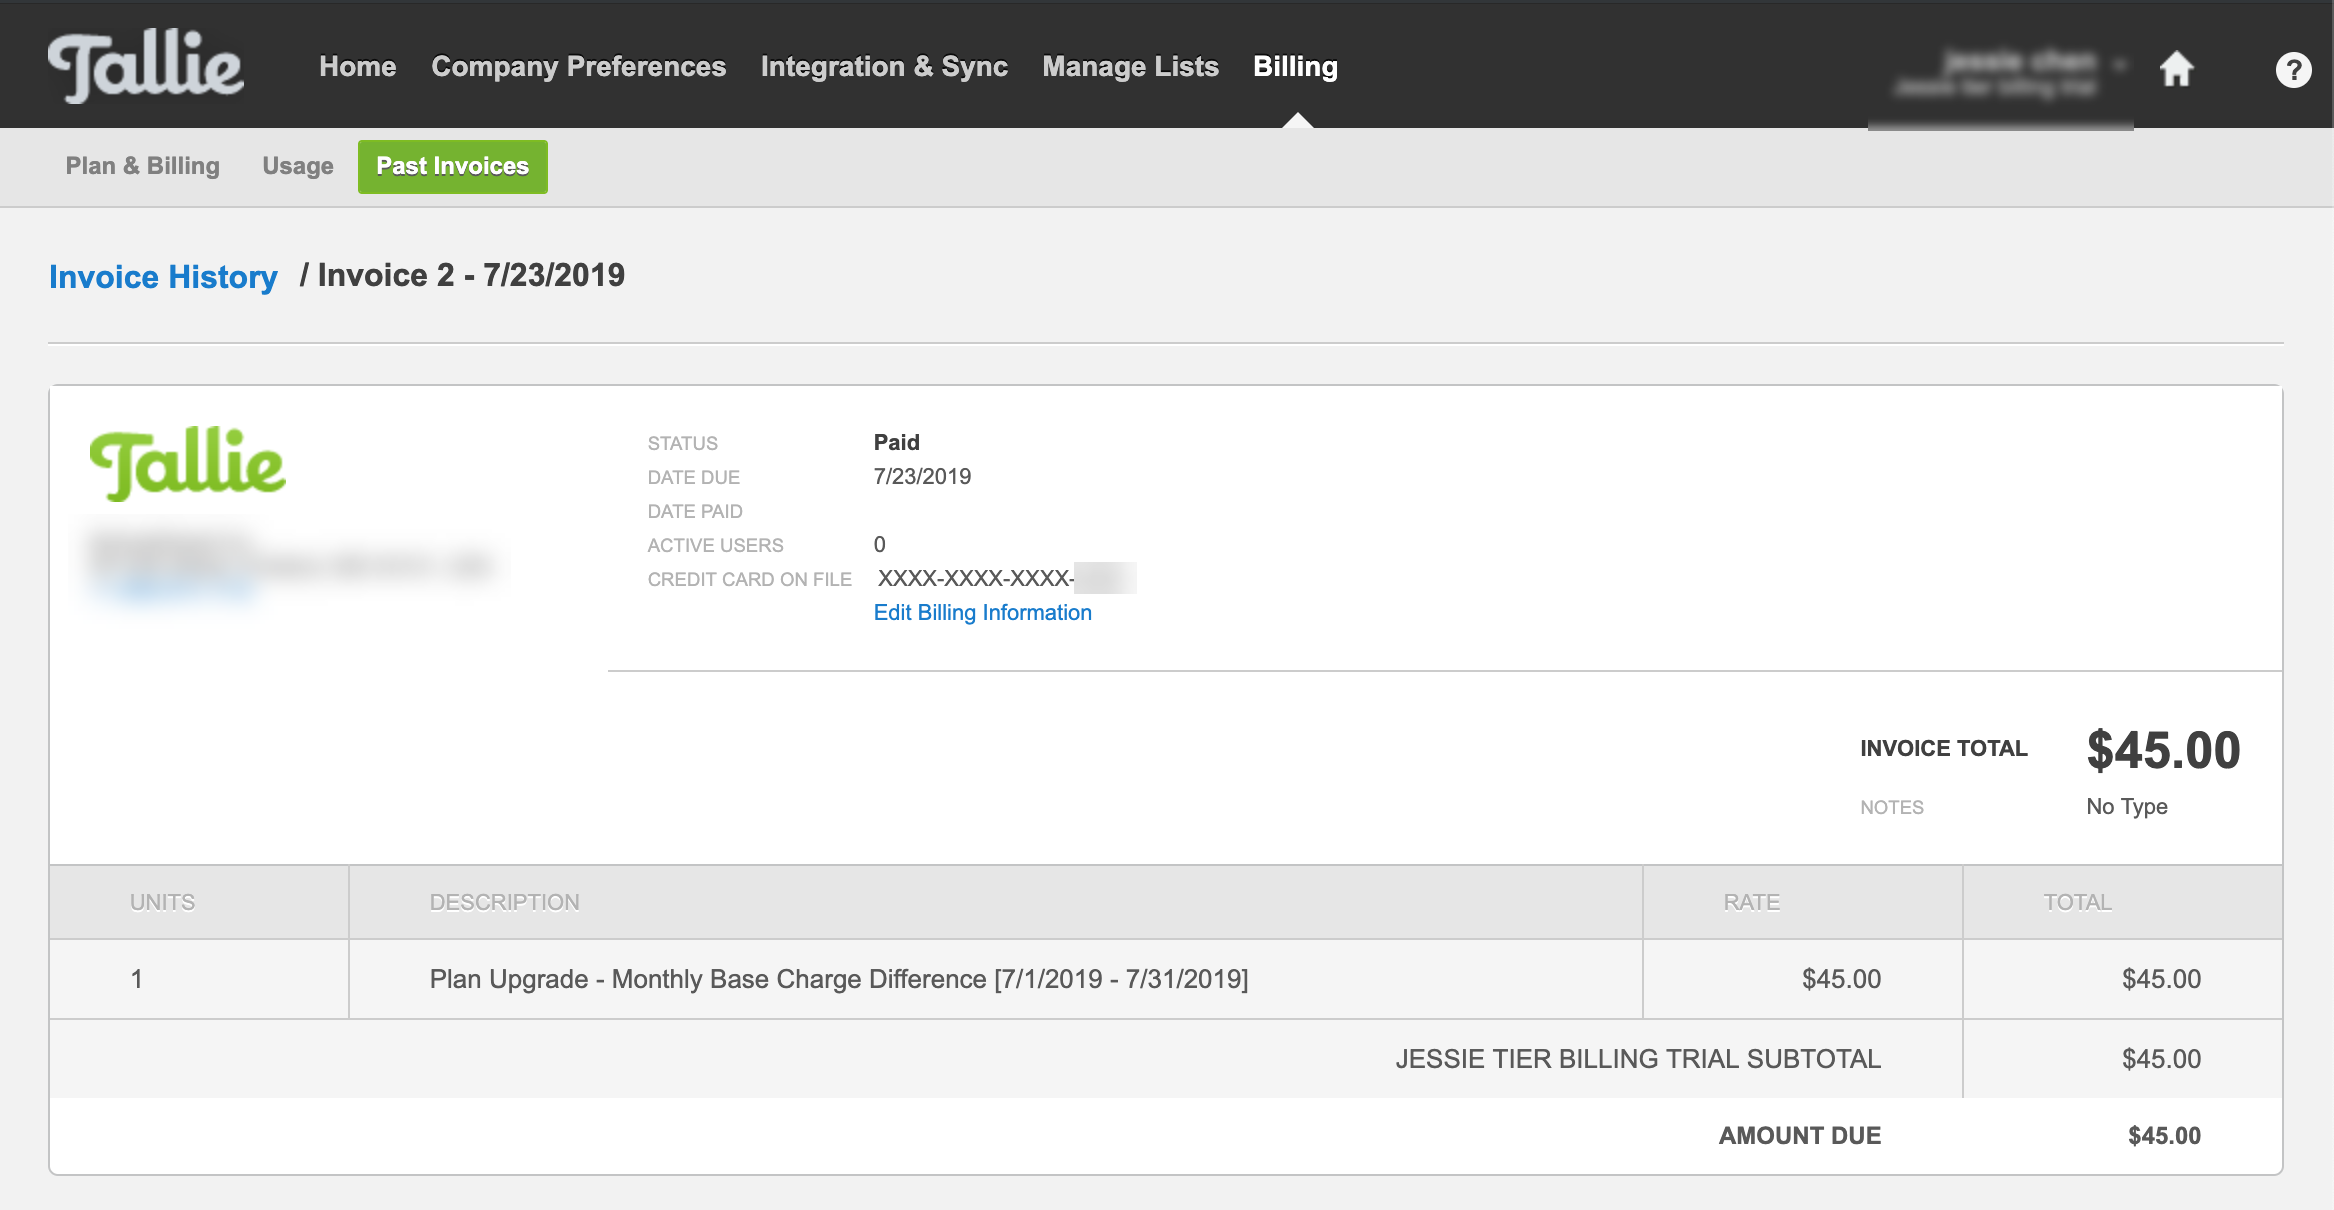Click the INVOICE TOTAL label
The width and height of the screenshot is (2334, 1210).
pyautogui.click(x=1943, y=748)
